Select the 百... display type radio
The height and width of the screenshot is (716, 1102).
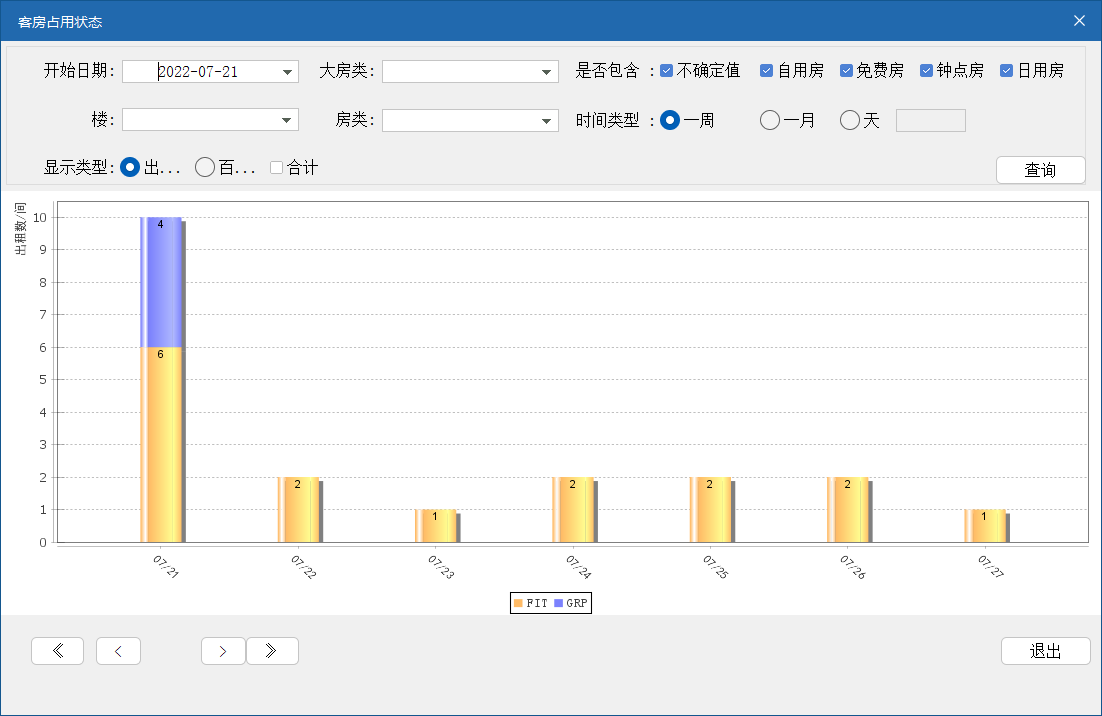[205, 167]
